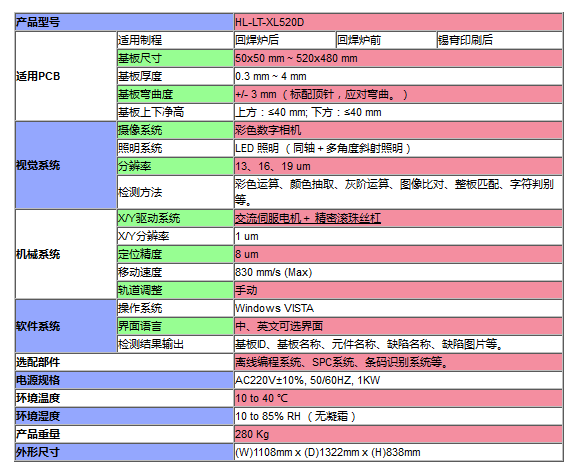Screen dimensions: 576x470
Task: Click the 产品重量 row header
Action: pos(124,434)
